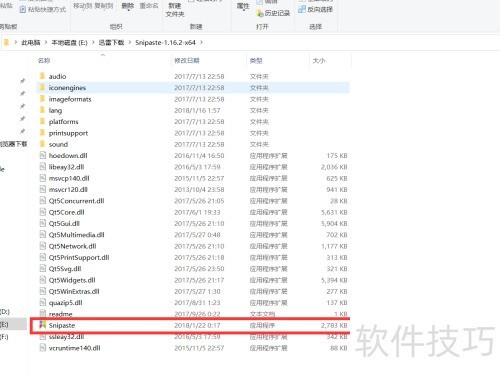Click the Properties (属性) ribbon button

tap(243, 6)
